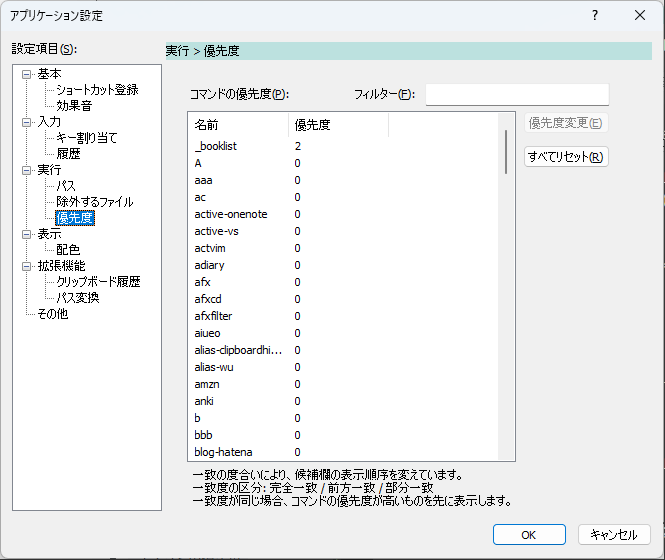Collapse the 基本 tree node
Screen dimensions: 665x560
27,75
